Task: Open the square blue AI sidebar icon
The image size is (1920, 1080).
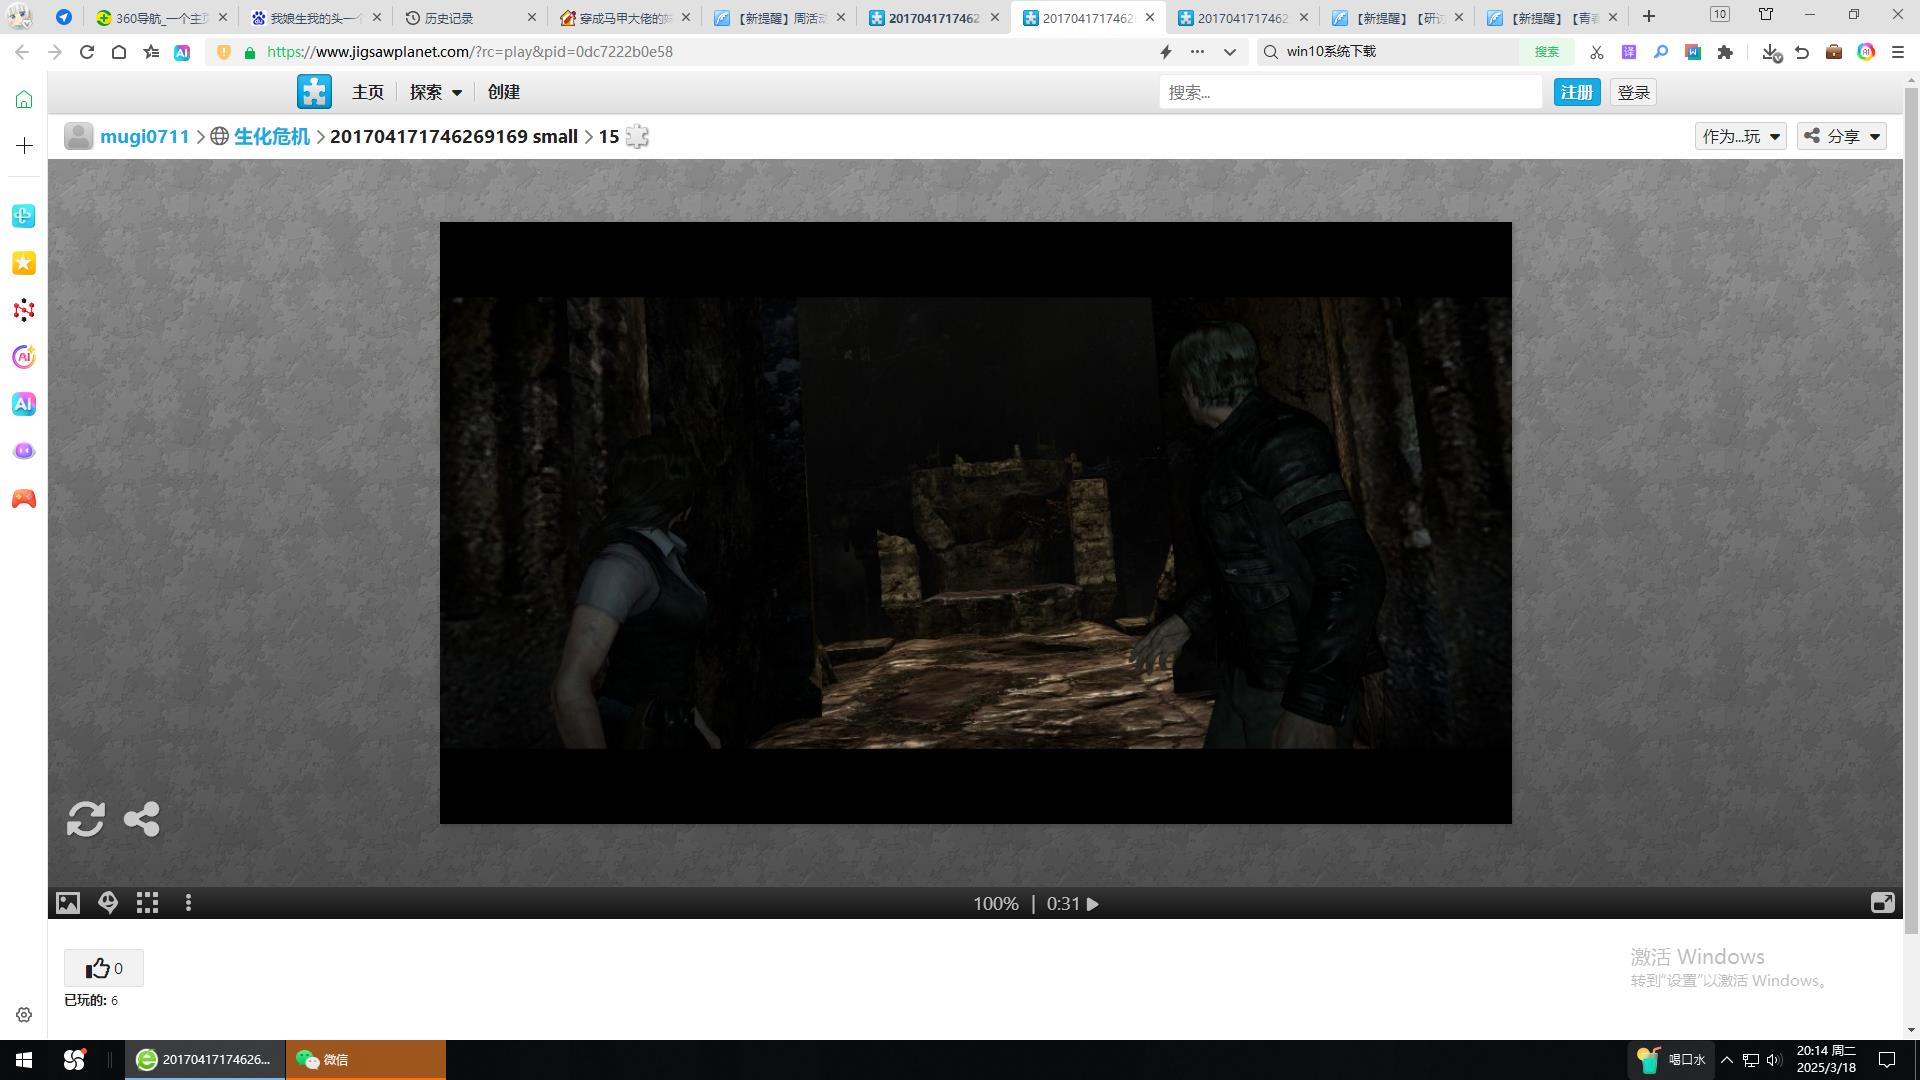Action: pyautogui.click(x=24, y=404)
